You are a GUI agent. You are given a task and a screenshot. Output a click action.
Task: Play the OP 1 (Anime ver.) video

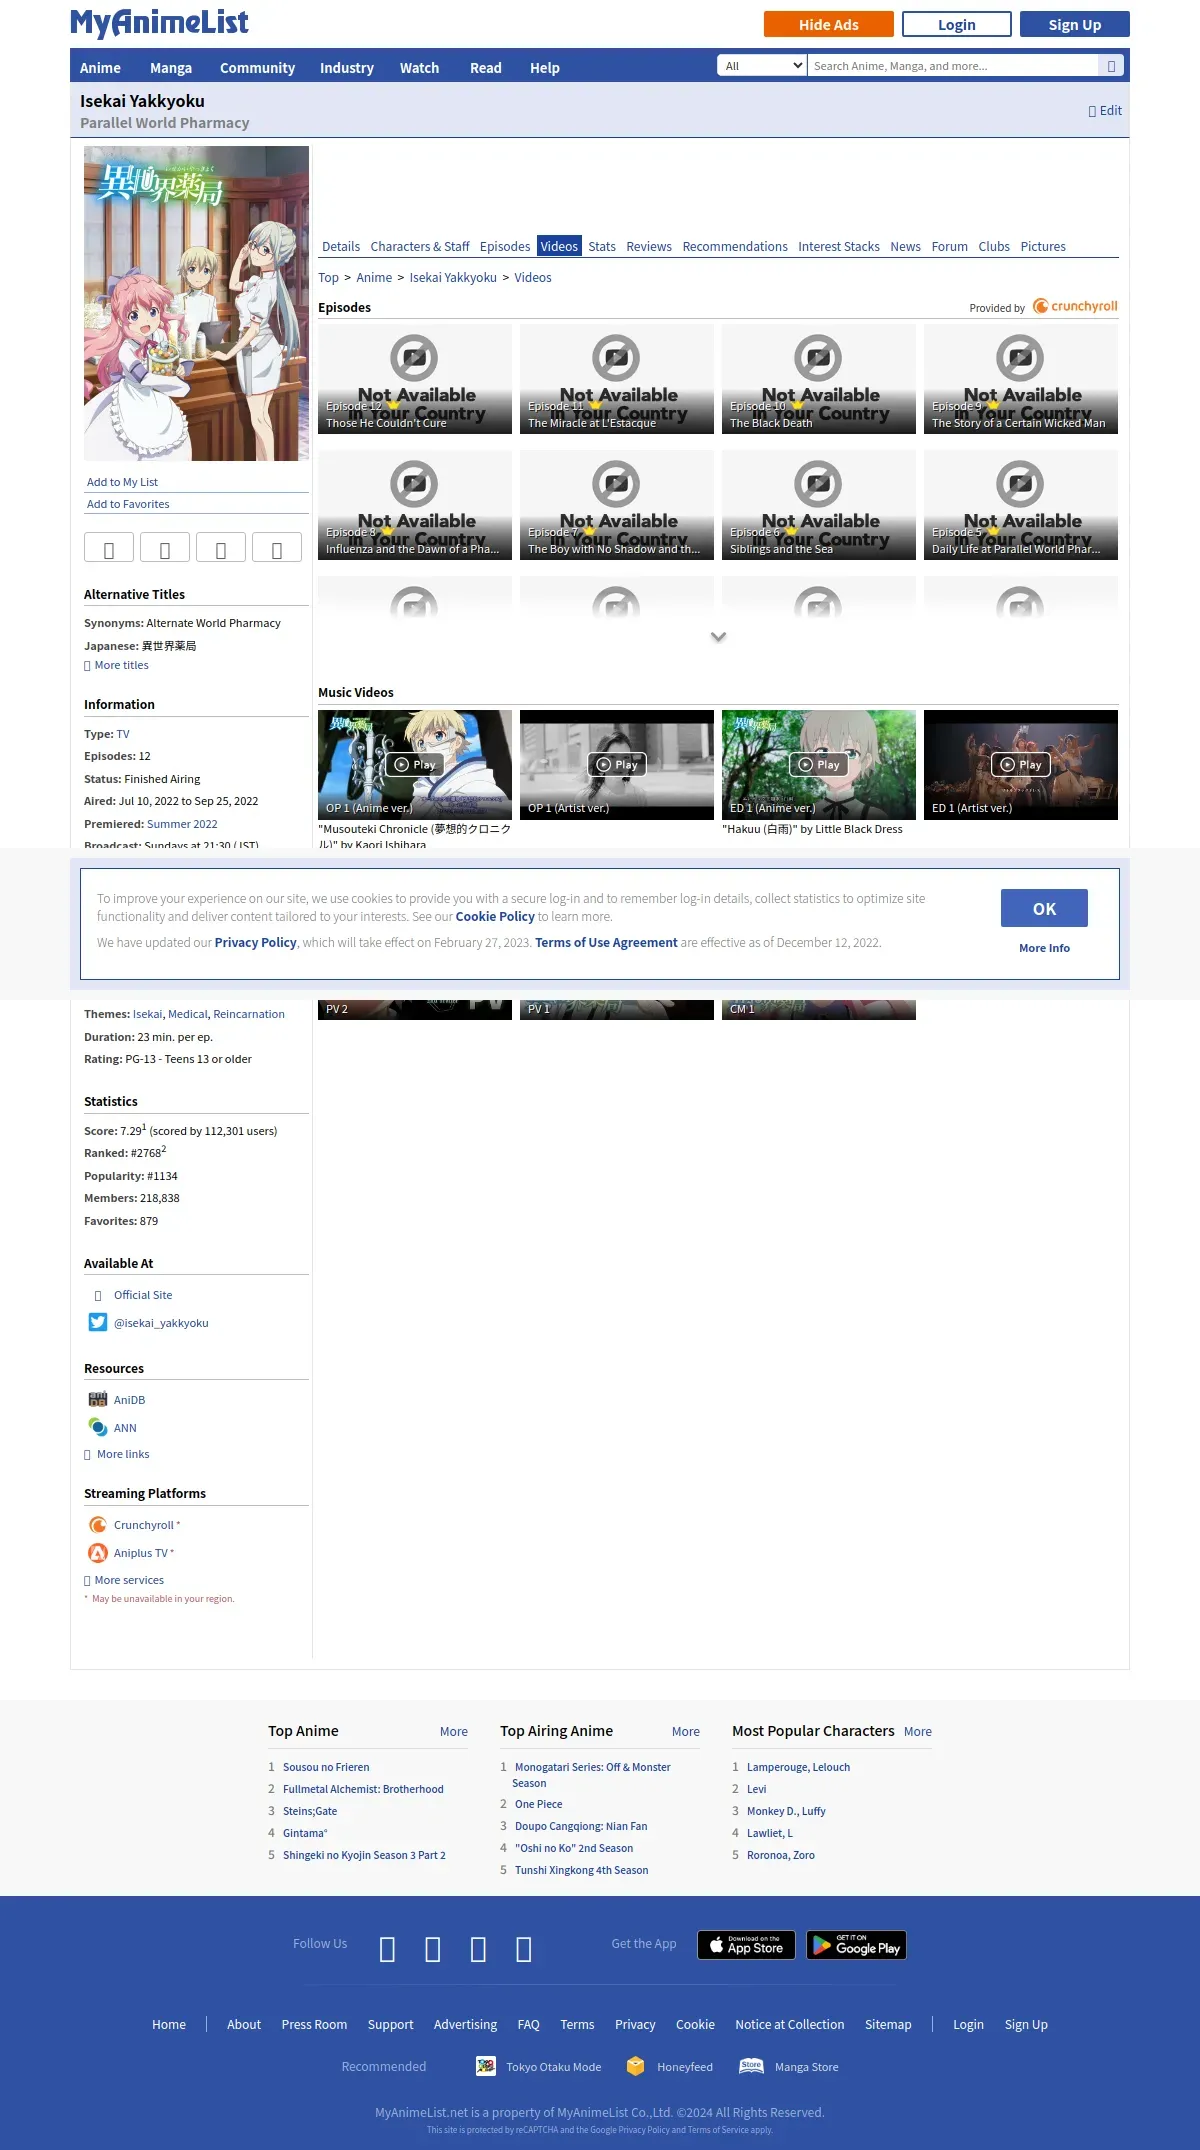(x=415, y=765)
